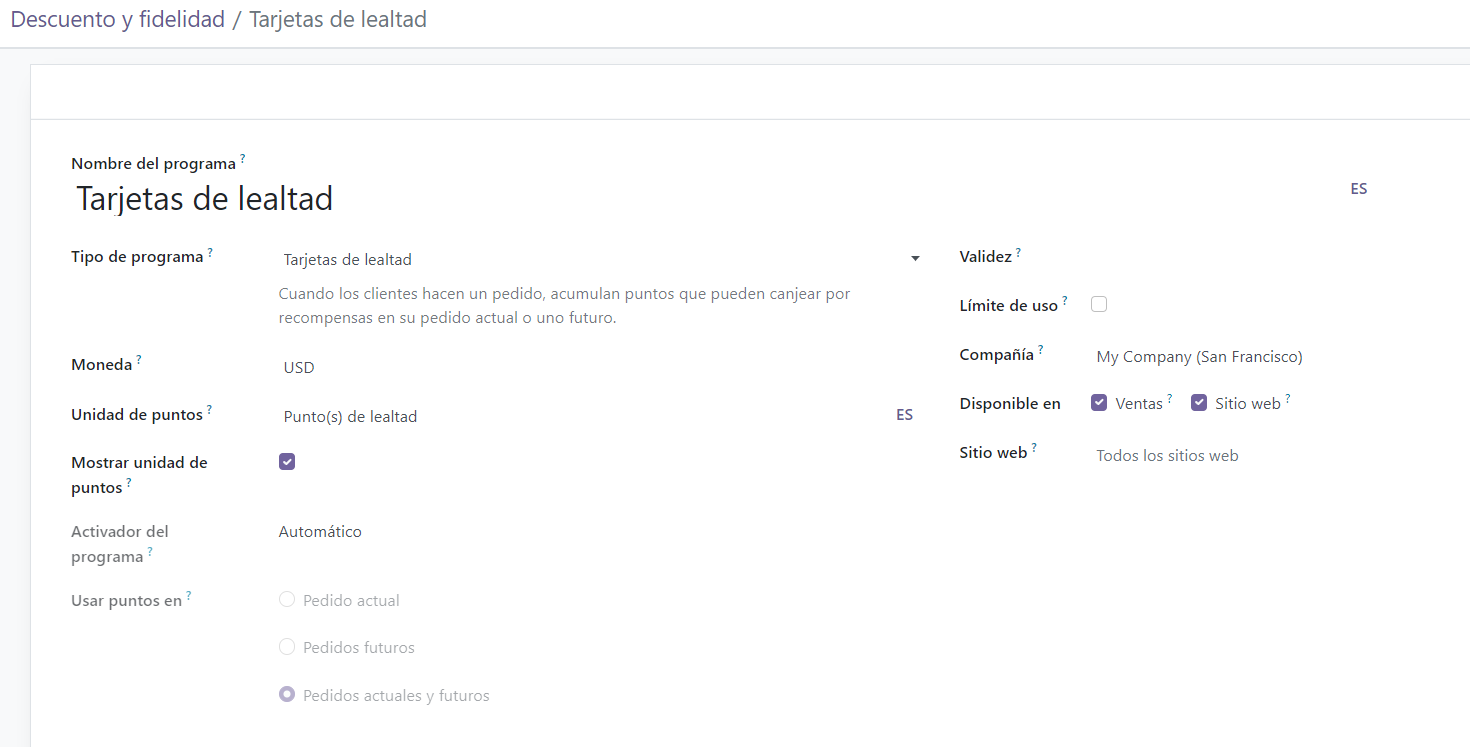Click help icon beside Usar puntos en

click(x=188, y=596)
